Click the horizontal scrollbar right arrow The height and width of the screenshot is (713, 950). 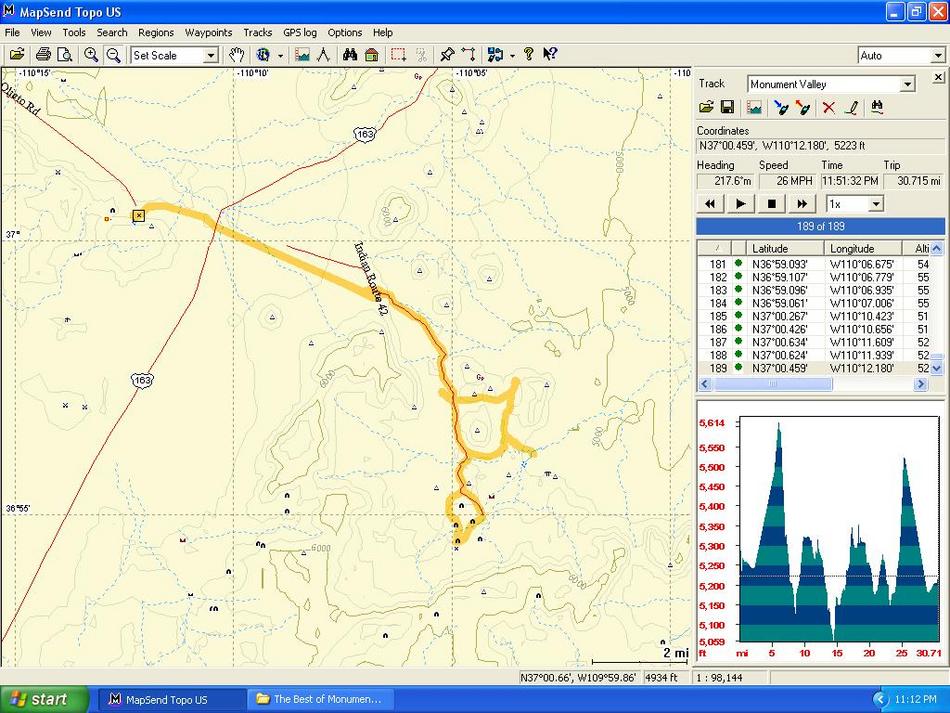[921, 383]
